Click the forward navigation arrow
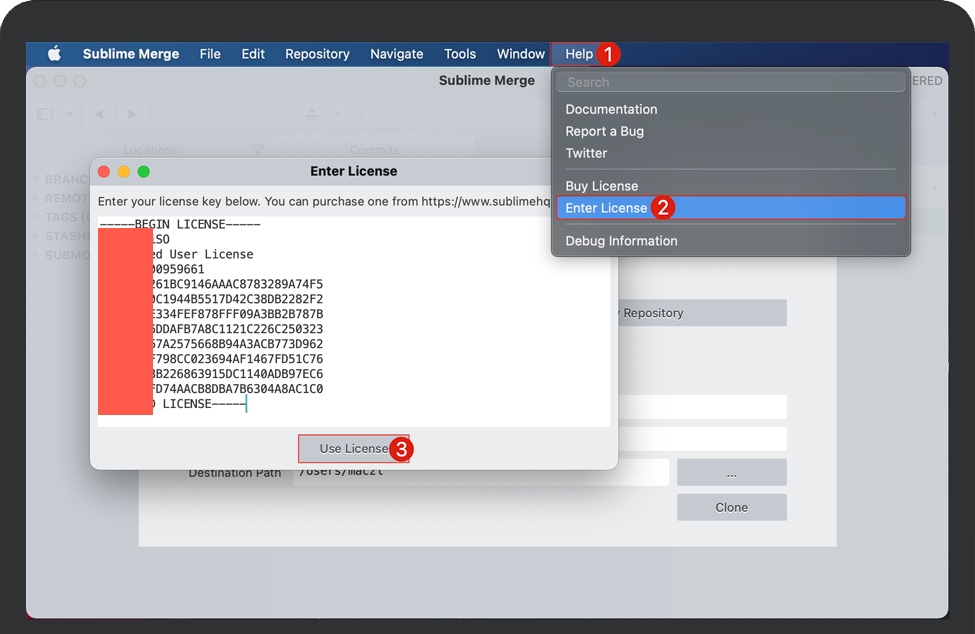This screenshot has height=634, width=975. [132, 114]
